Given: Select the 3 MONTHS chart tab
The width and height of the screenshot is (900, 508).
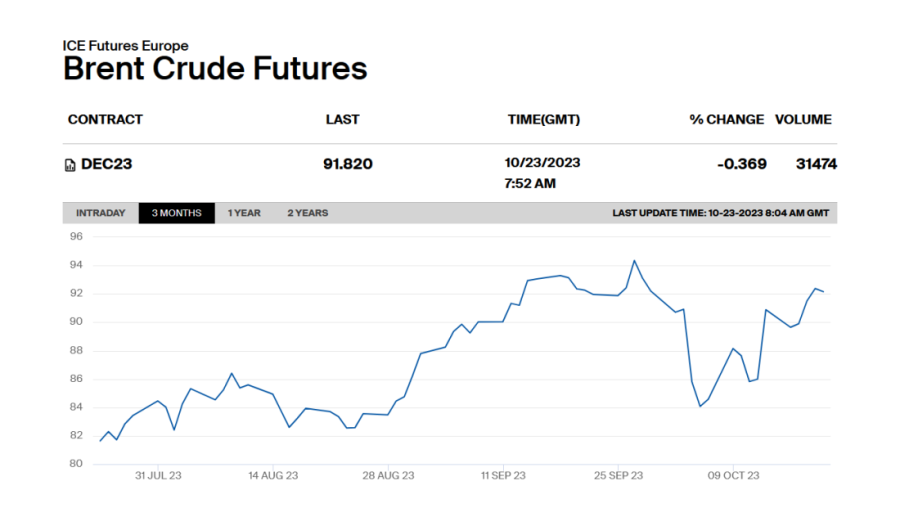Looking at the screenshot, I should (x=176, y=213).
